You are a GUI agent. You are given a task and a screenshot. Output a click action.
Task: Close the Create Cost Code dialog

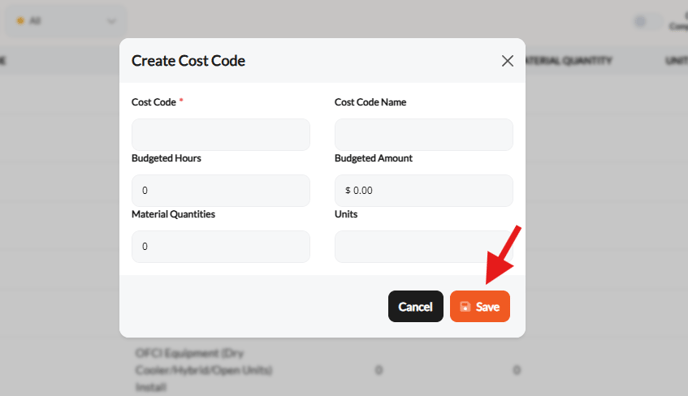coord(507,61)
